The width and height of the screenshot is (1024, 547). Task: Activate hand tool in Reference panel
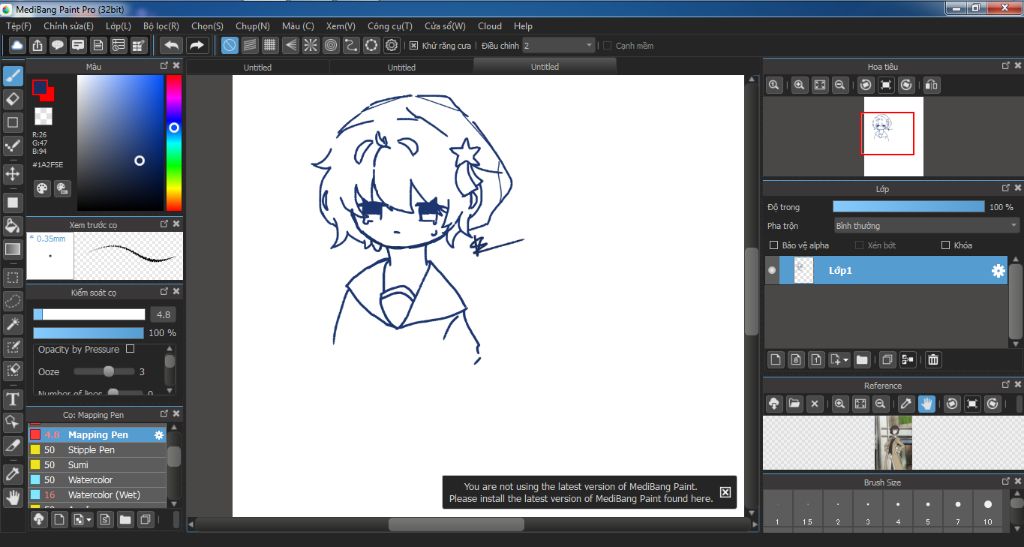926,404
